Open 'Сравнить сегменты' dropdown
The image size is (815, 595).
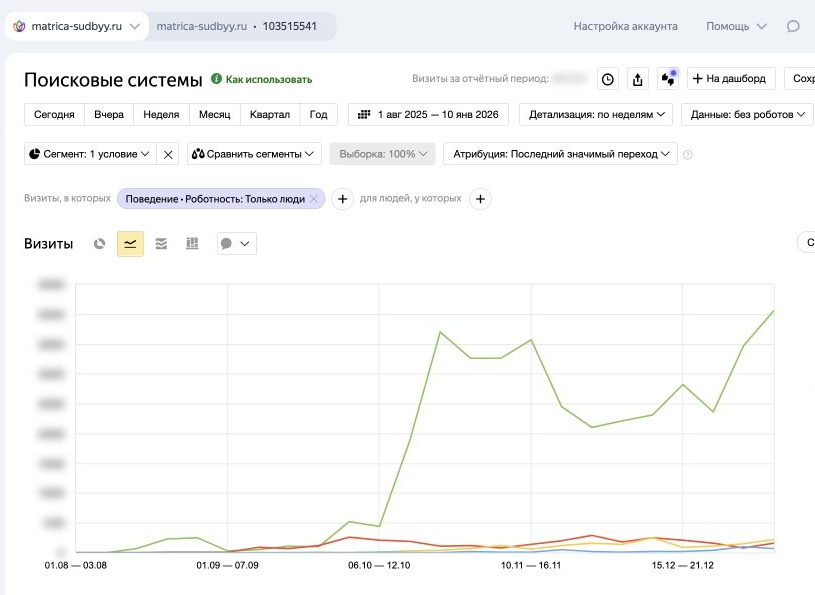[254, 154]
